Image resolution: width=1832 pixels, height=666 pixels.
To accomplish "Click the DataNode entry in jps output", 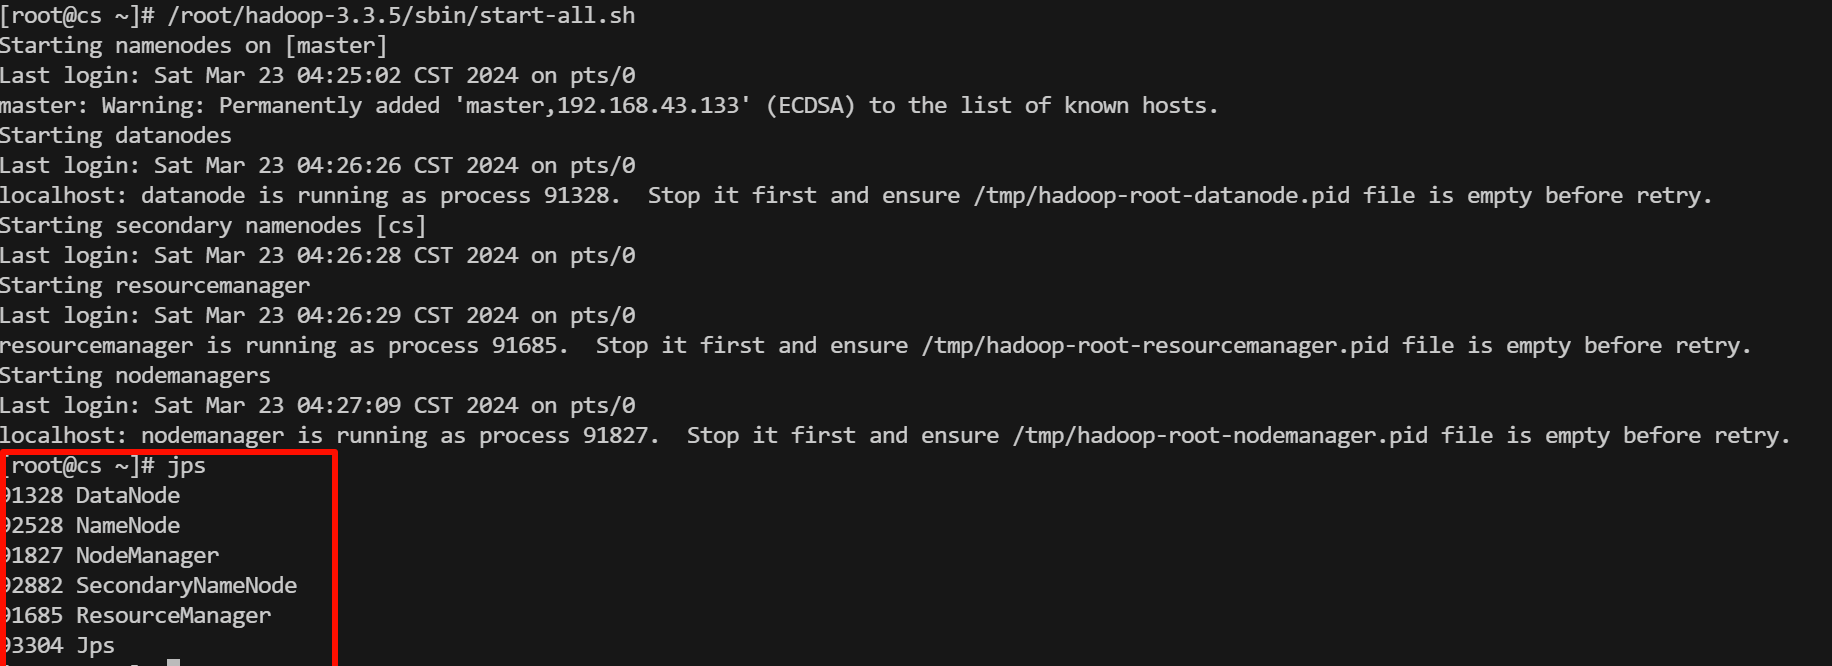I will pyautogui.click(x=128, y=496).
